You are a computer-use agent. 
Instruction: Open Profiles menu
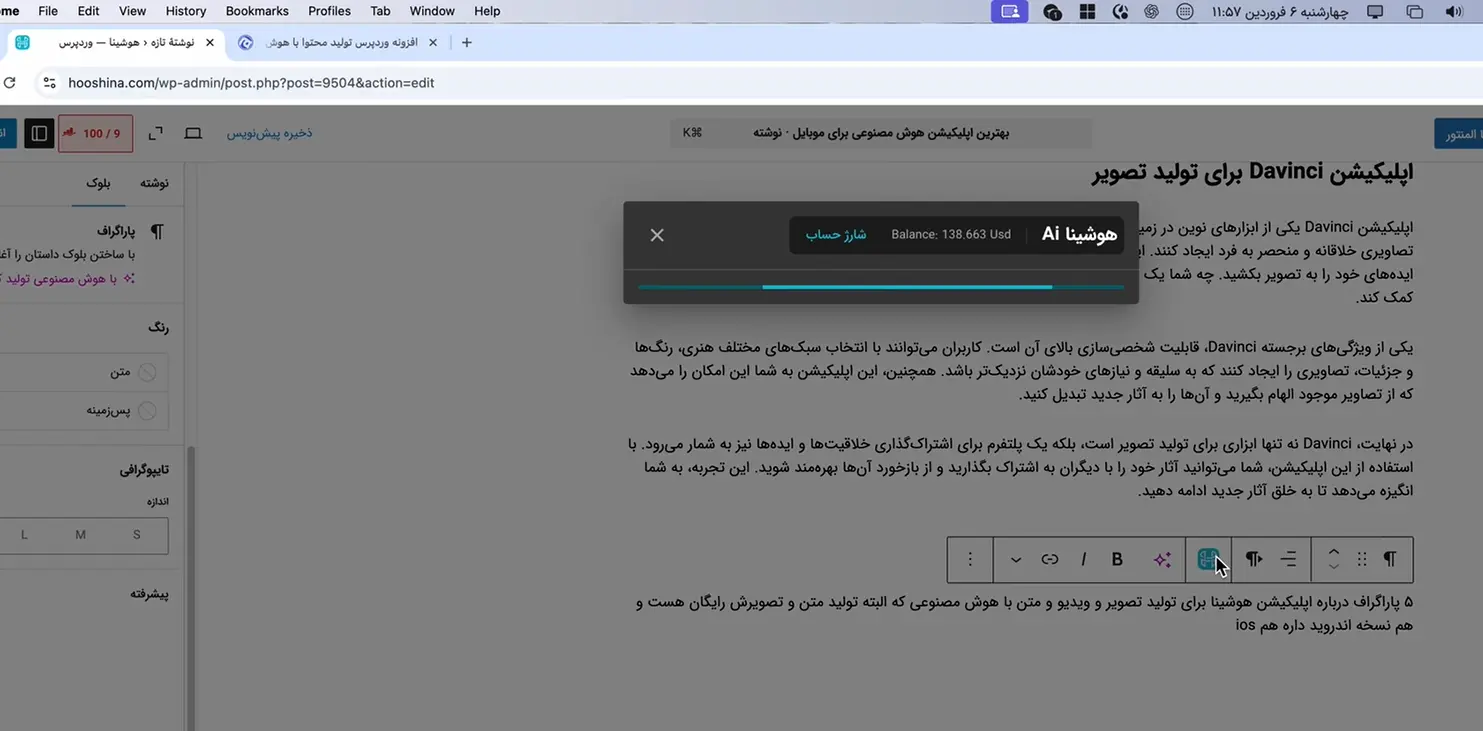pyautogui.click(x=329, y=11)
